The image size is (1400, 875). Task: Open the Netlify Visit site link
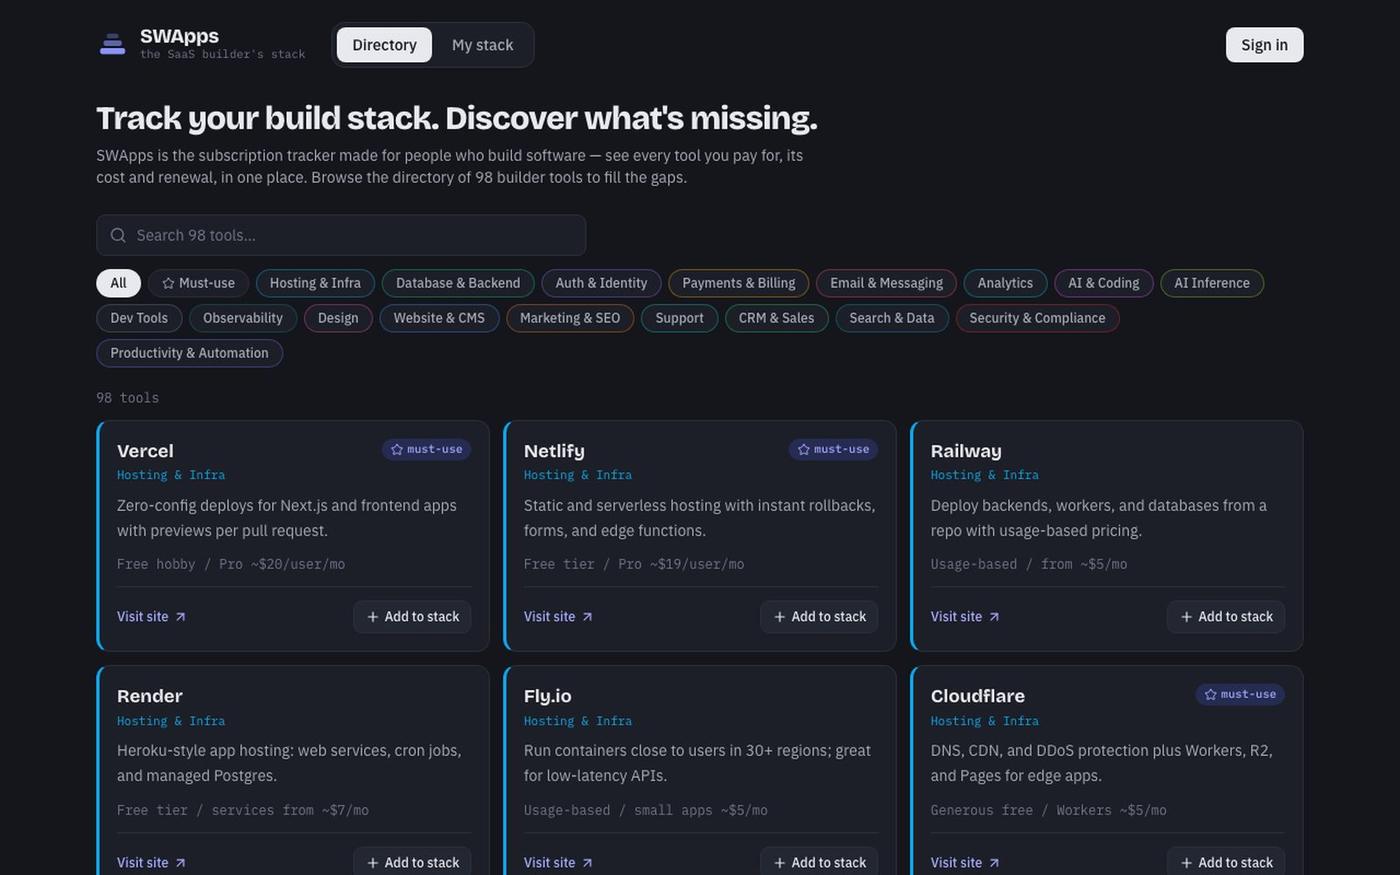pos(558,617)
